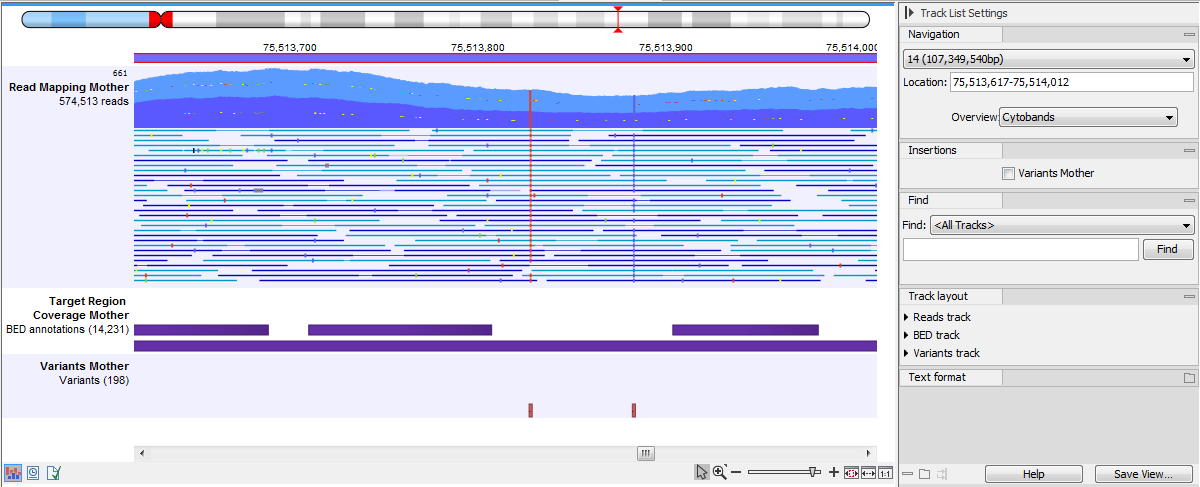Click the 1:1 zoom to base level icon

(x=885, y=472)
